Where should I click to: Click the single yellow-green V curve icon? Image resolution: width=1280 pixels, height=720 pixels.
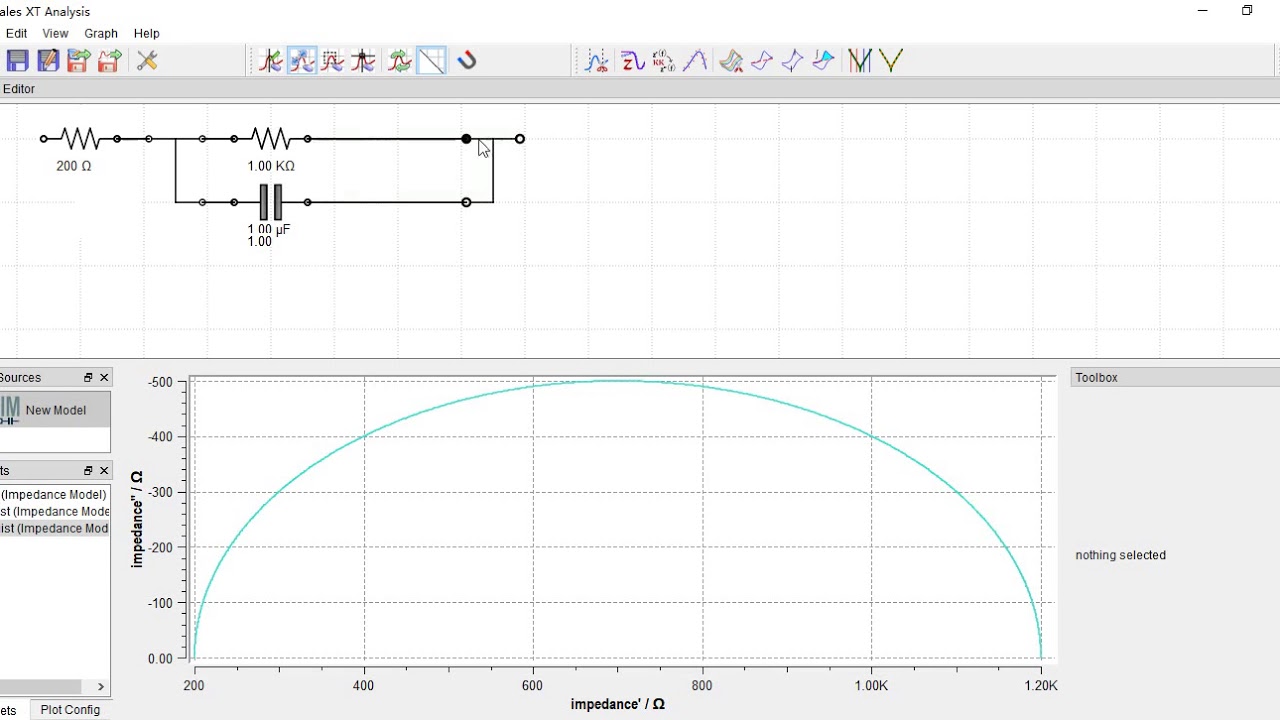pyautogui.click(x=891, y=61)
